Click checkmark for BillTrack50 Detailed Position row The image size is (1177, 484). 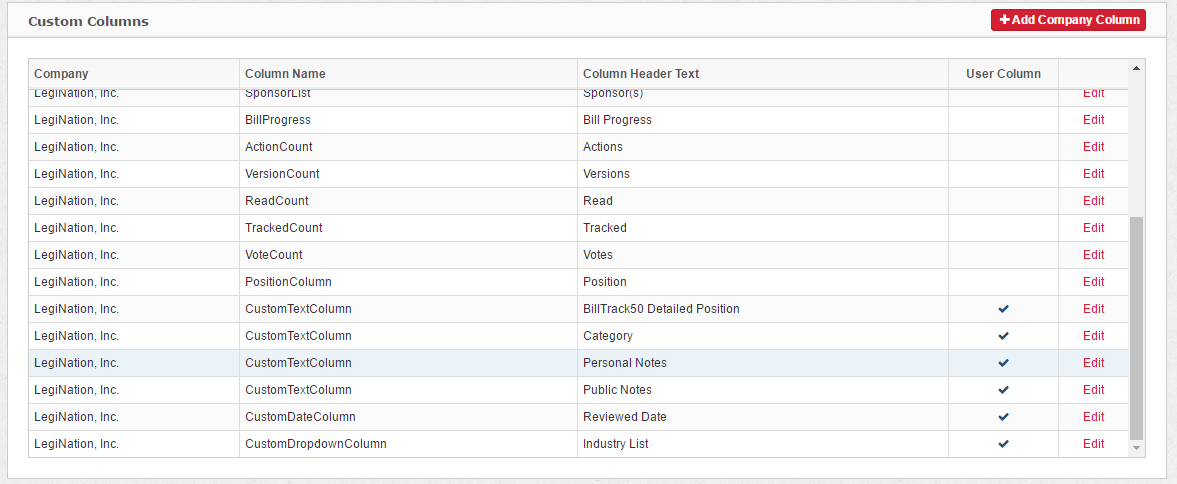pos(1003,309)
